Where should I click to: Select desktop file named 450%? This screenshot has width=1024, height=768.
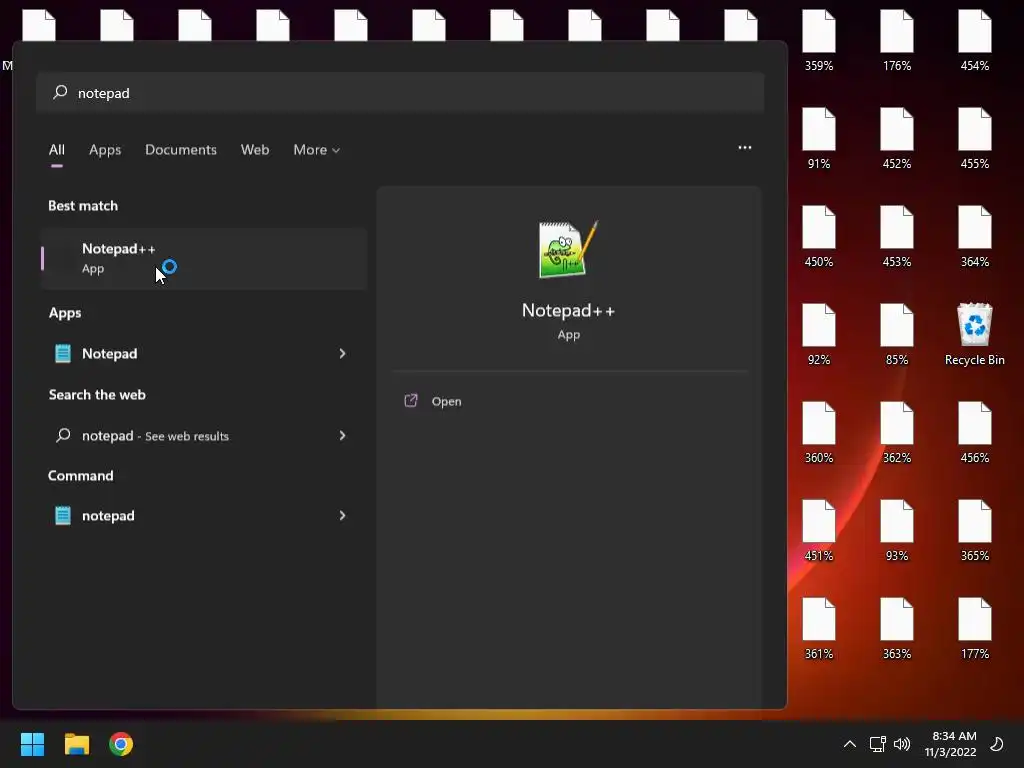pos(819,236)
